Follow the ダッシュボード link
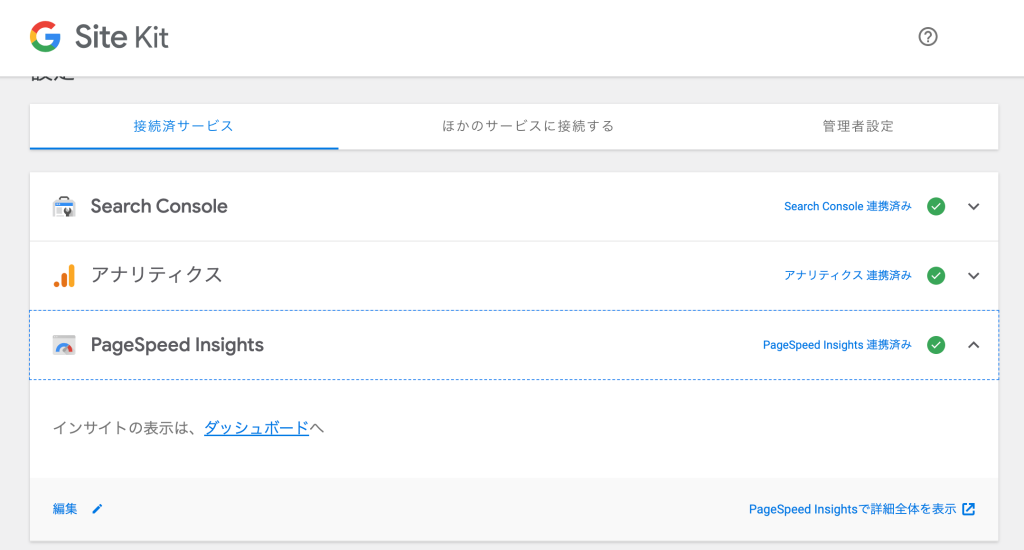This screenshot has width=1024, height=550. pos(256,428)
